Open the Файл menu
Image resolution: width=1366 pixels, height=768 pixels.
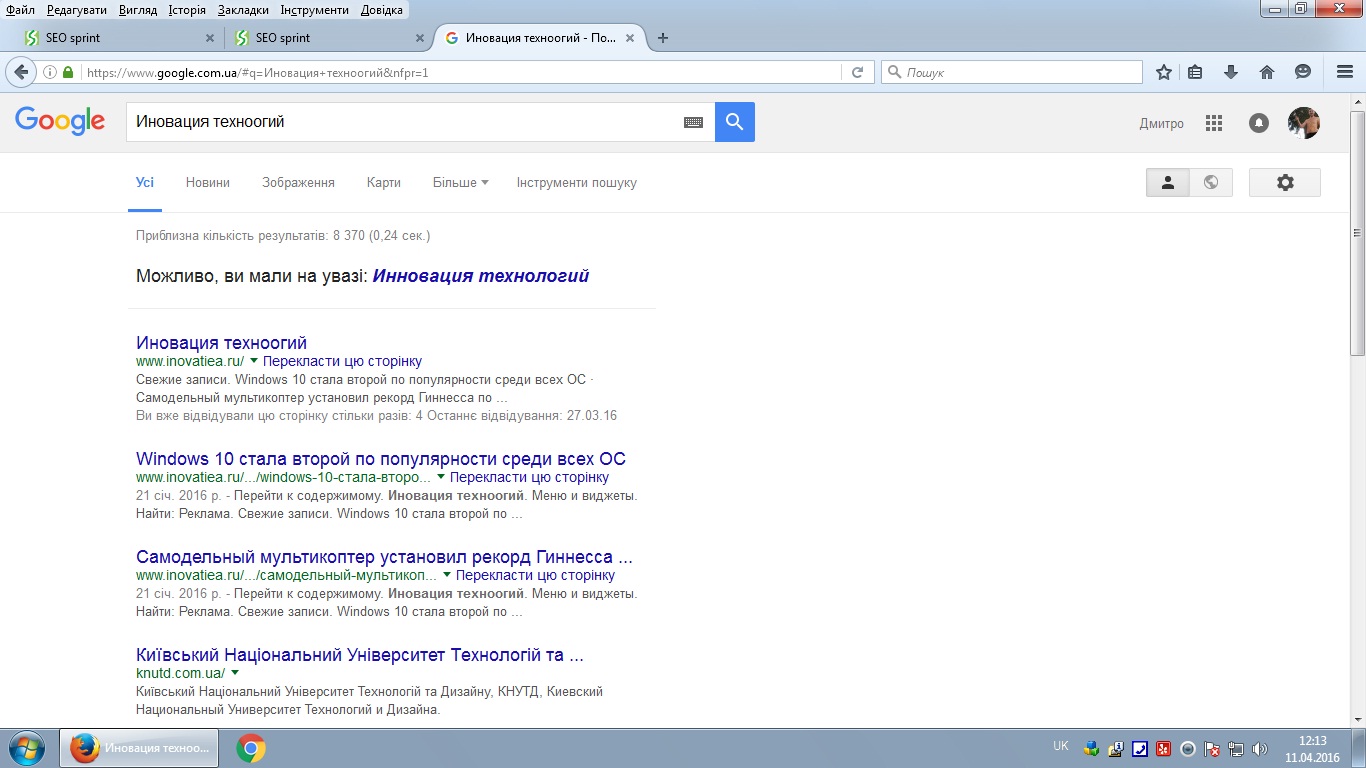click(x=20, y=10)
